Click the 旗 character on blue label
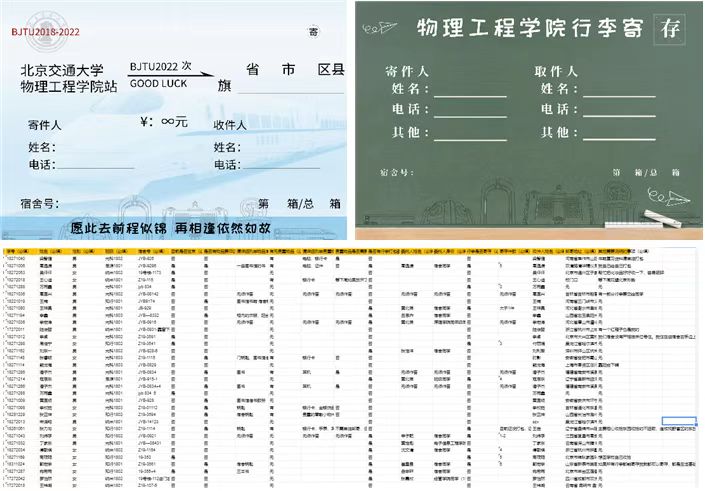705x491 pixels. 224,85
